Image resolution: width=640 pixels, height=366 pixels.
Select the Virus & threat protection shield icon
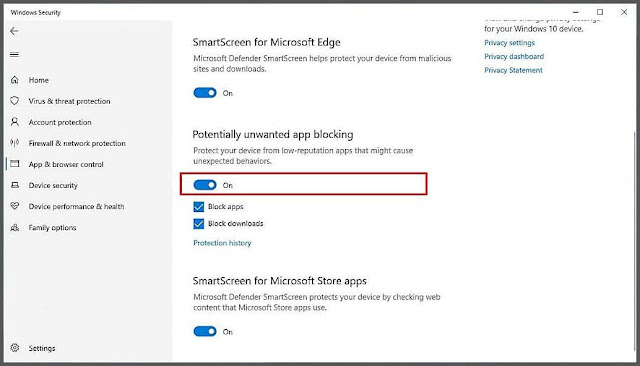tap(15, 101)
